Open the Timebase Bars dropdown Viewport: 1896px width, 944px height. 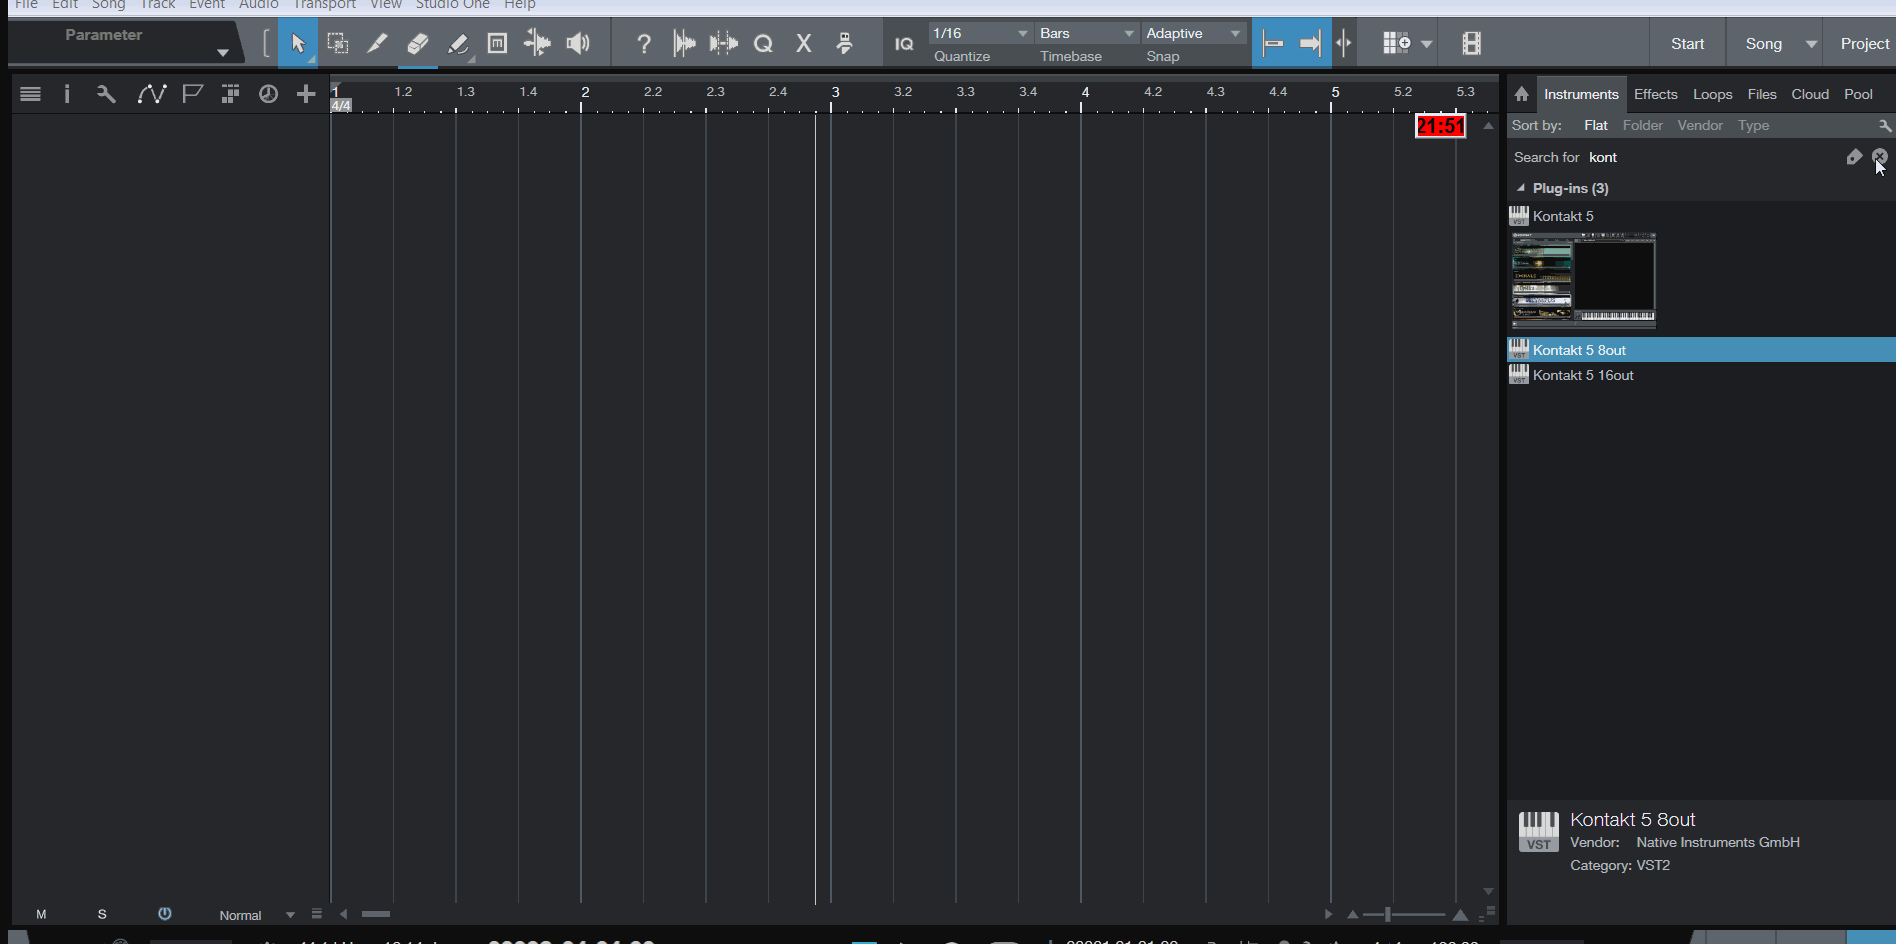[x=1087, y=33]
